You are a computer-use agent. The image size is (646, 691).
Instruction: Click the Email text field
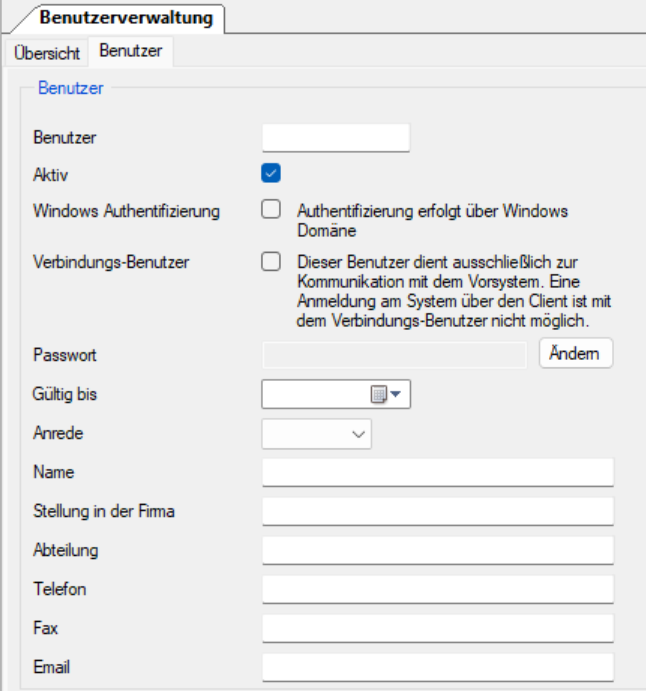[x=437, y=667]
